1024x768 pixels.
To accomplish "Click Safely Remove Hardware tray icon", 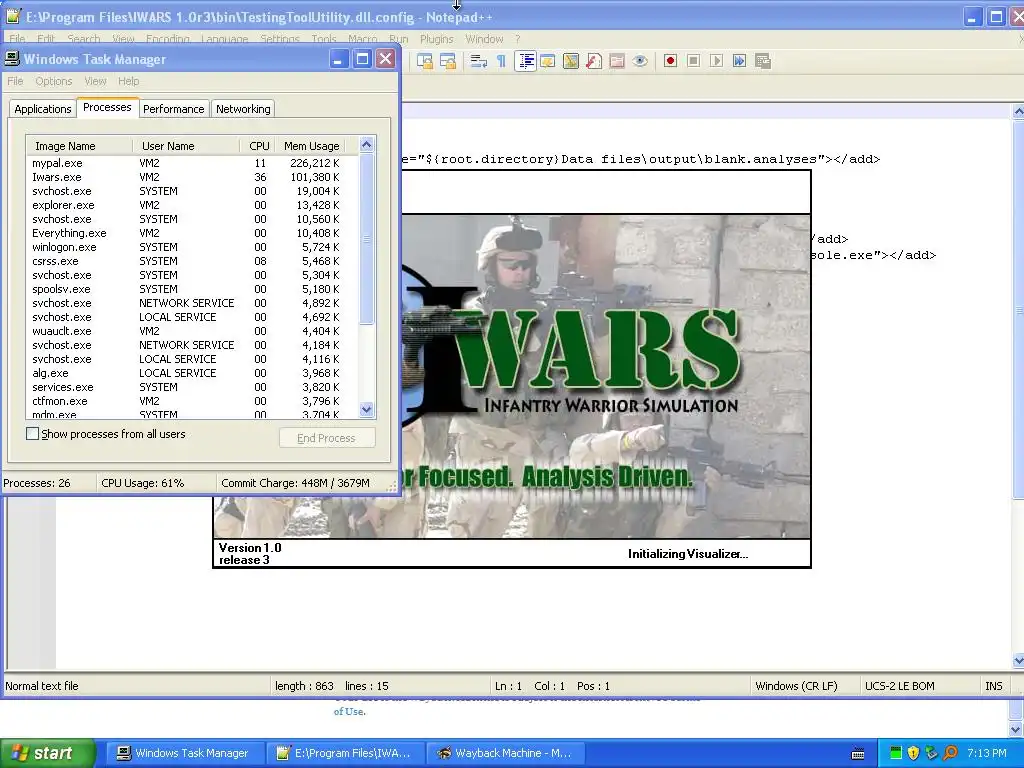I will [x=931, y=753].
